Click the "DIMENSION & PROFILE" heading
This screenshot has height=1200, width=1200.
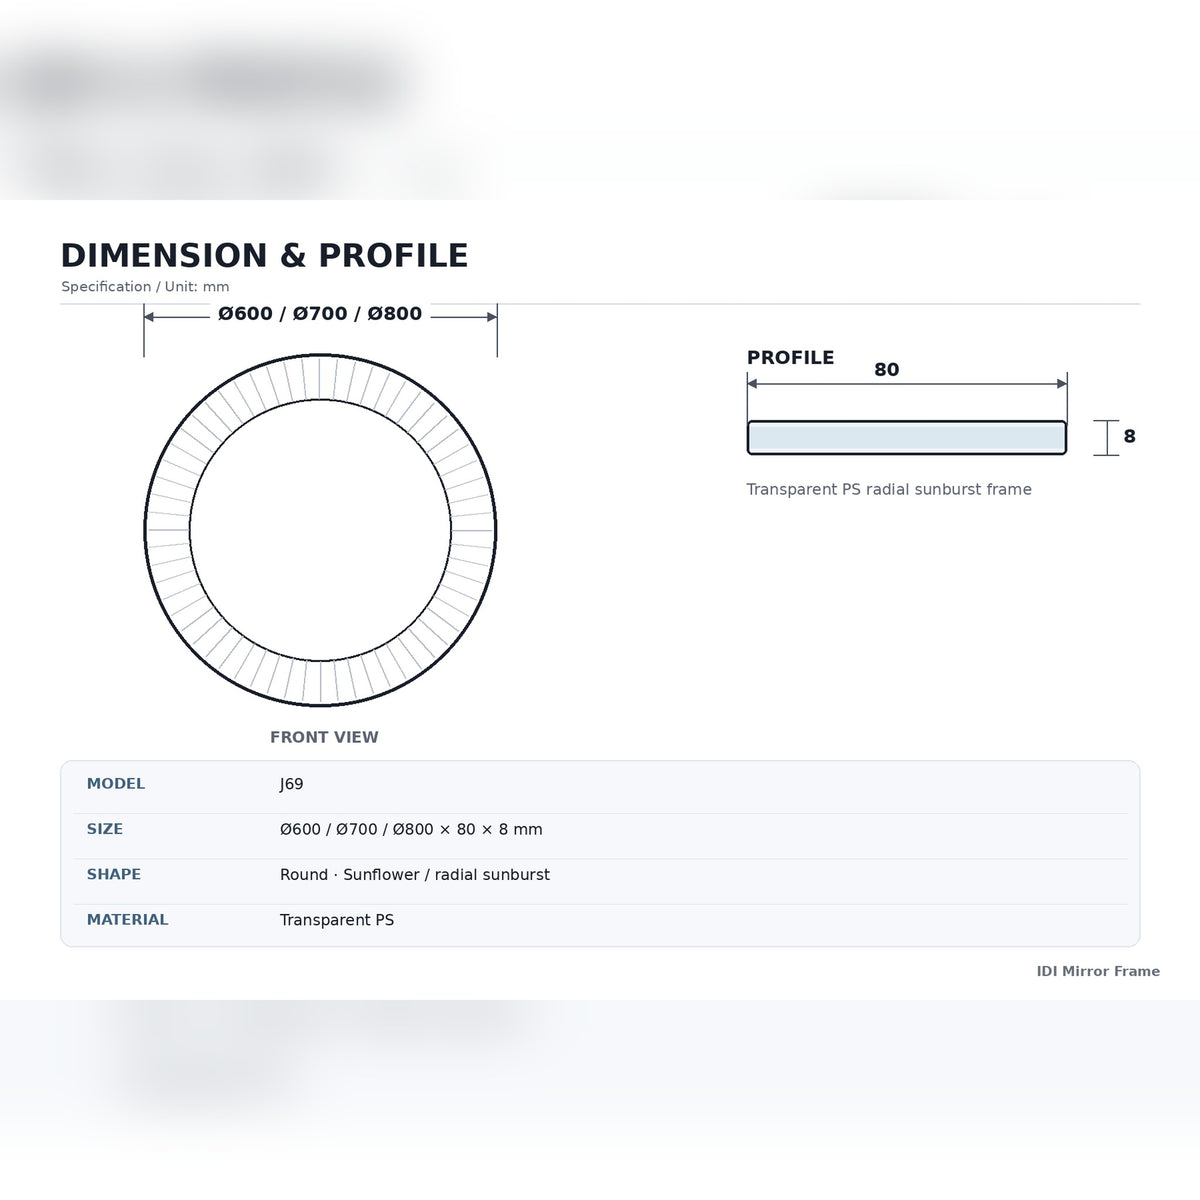264,256
